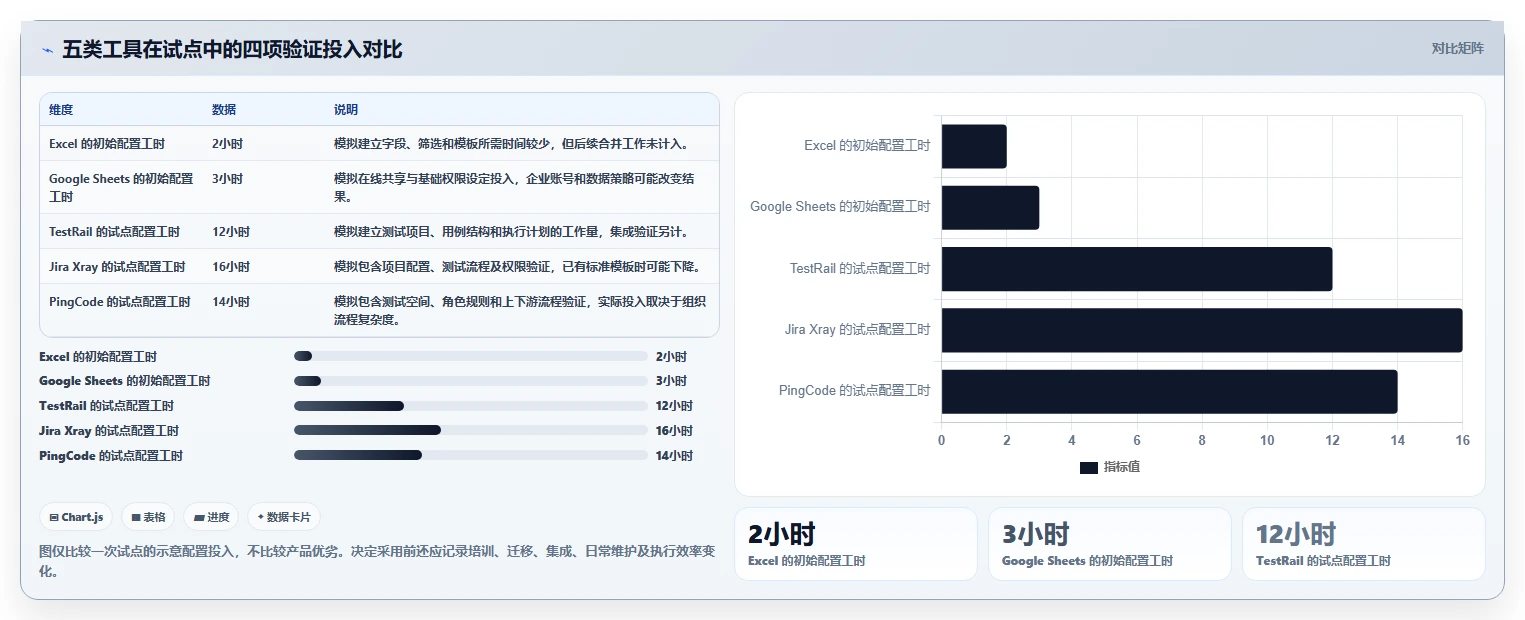The height and width of the screenshot is (620, 1525).
Task: Open the 2小时 Excel data card
Action: 856,544
